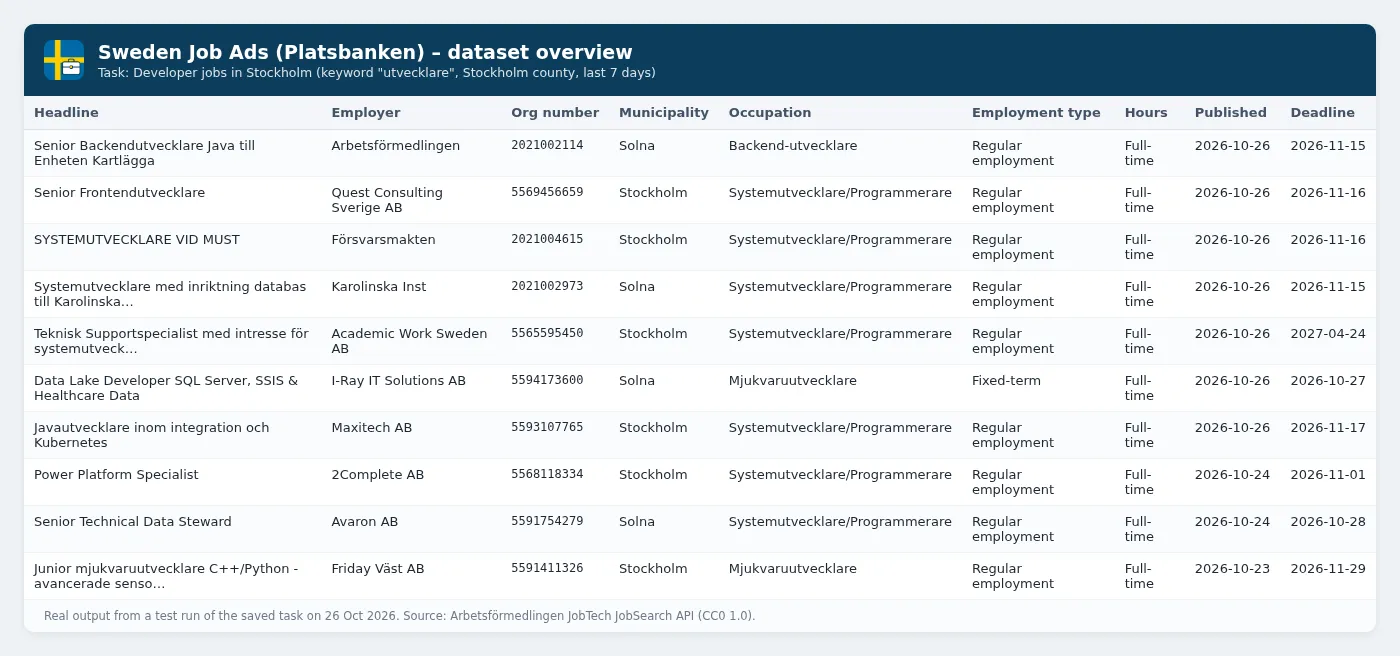
Task: Click Solna in the Avaron AB row
Action: 637,522
